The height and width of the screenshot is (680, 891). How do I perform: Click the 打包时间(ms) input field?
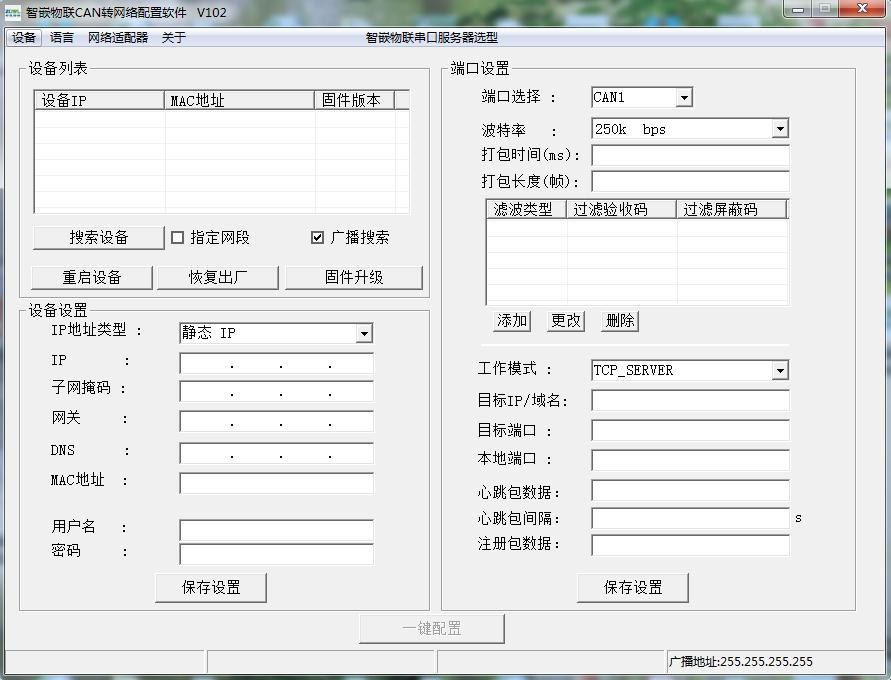[x=690, y=155]
